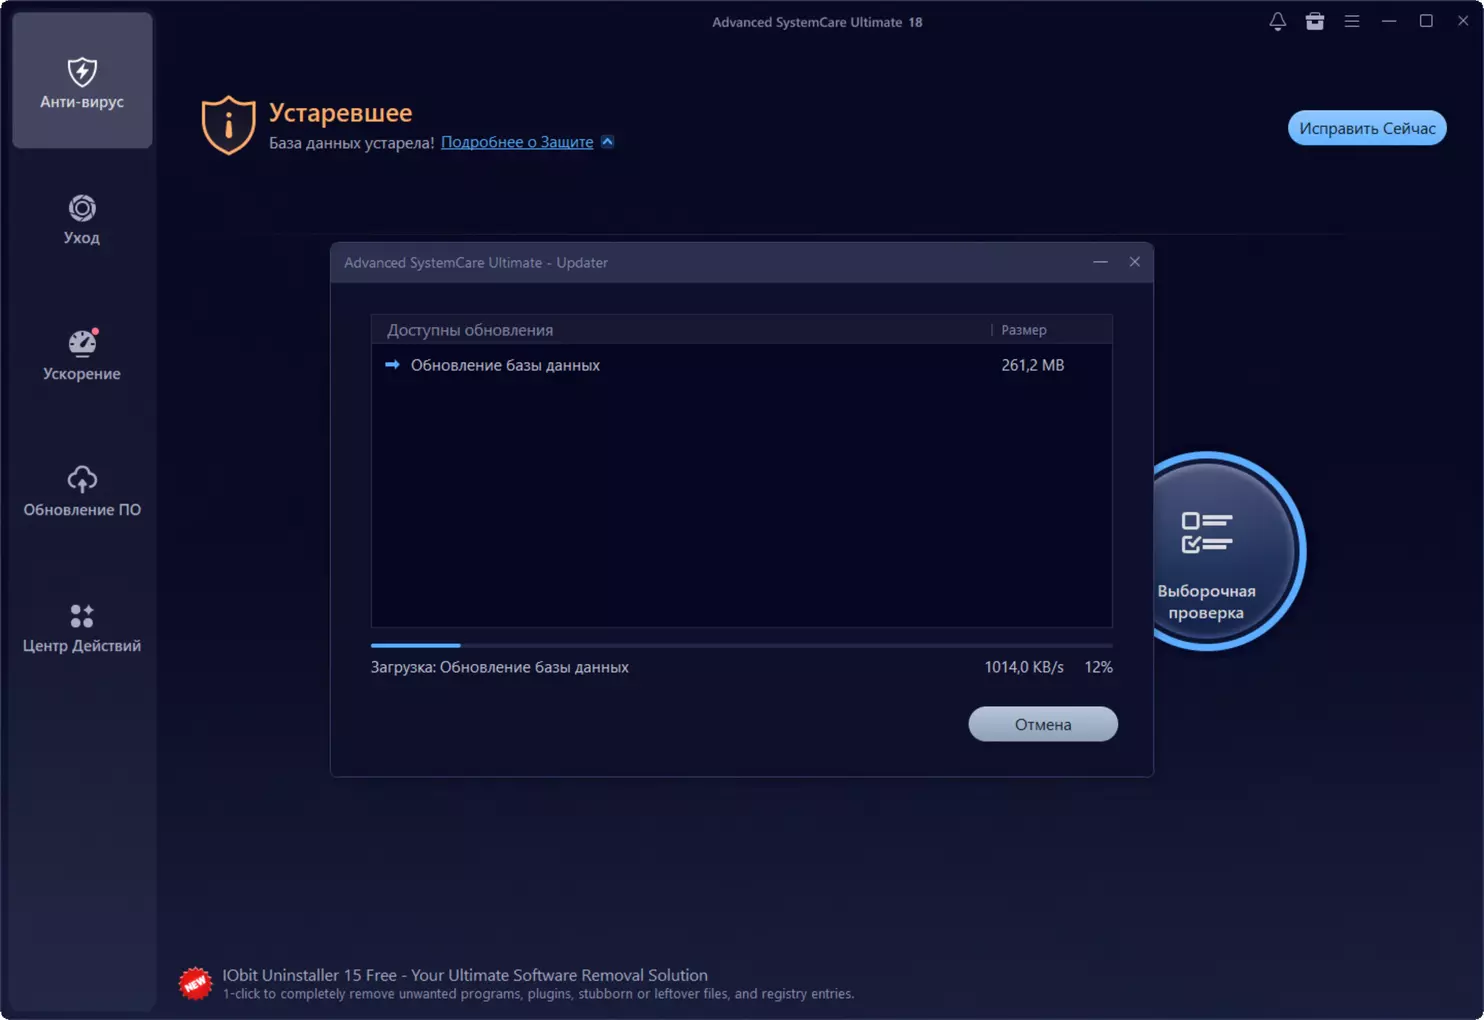1484x1020 pixels.
Task: Open the Подробнее о Защите link
Action: (x=517, y=142)
